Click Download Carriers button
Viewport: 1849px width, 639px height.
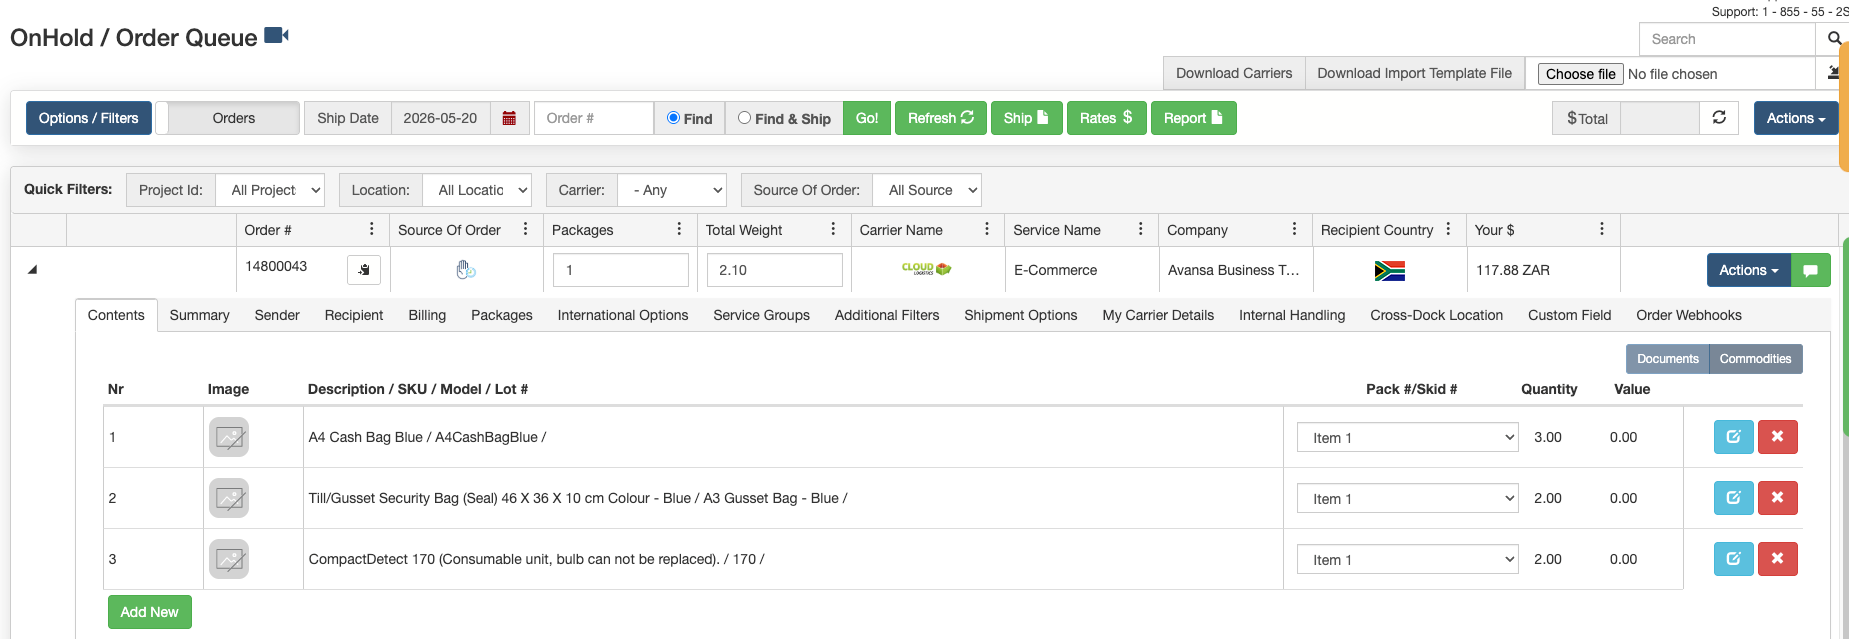pos(1234,73)
